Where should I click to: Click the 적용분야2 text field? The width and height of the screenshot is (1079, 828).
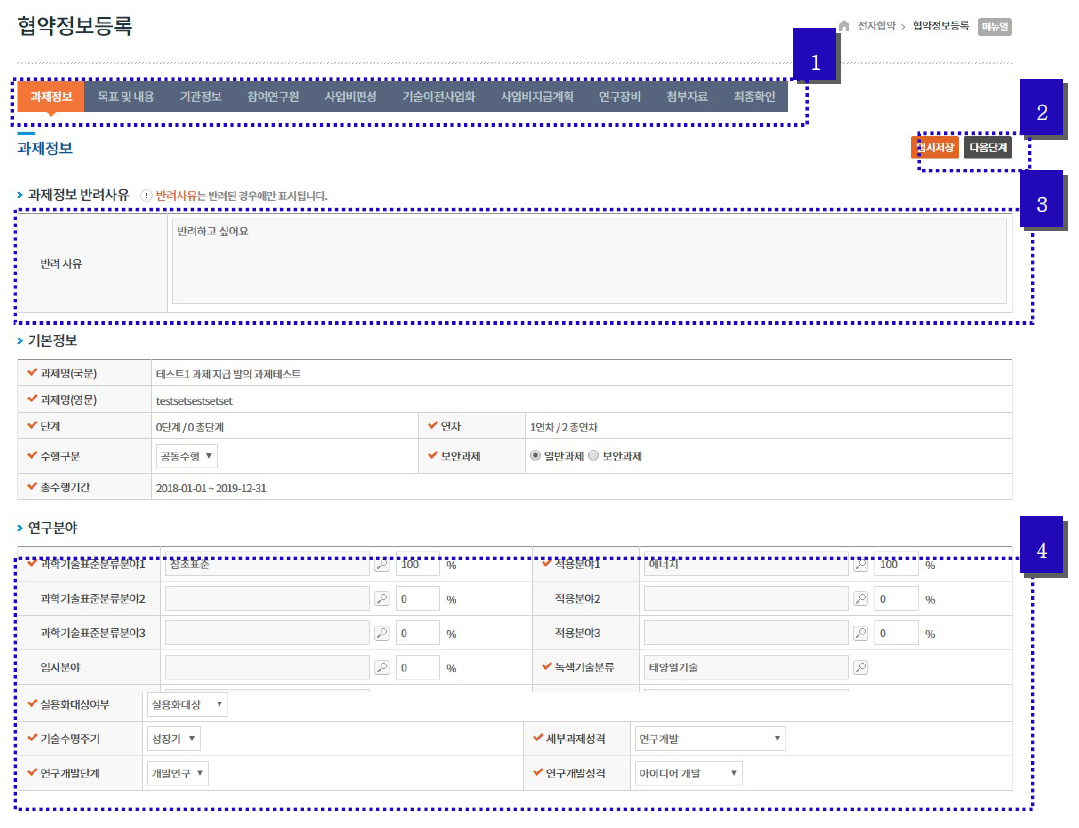click(x=746, y=599)
